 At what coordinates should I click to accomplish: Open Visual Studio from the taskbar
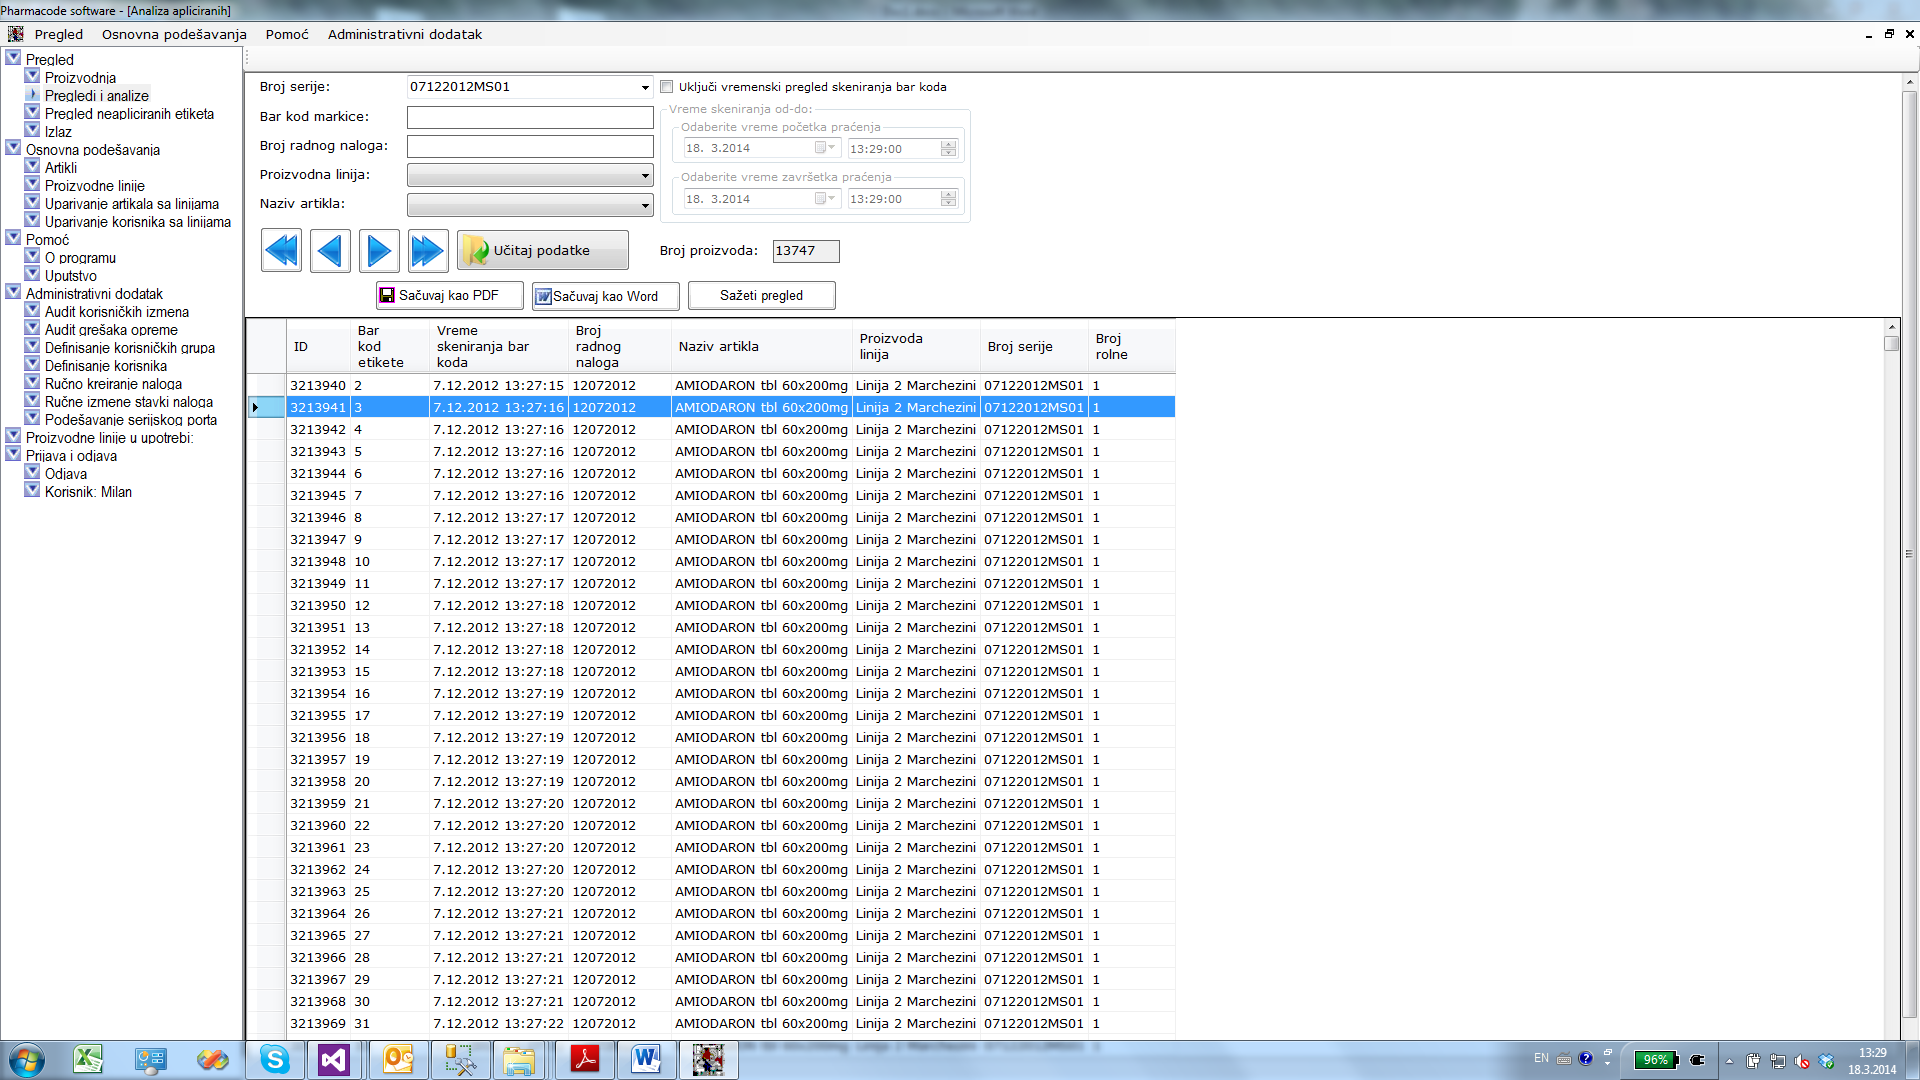point(334,1059)
